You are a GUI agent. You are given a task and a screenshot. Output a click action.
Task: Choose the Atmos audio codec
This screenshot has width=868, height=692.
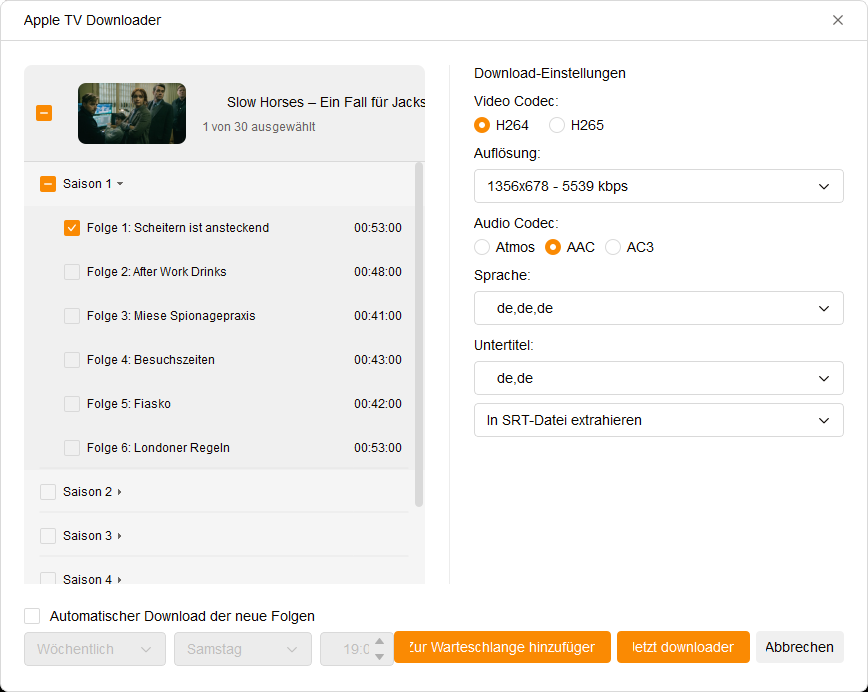pos(482,247)
